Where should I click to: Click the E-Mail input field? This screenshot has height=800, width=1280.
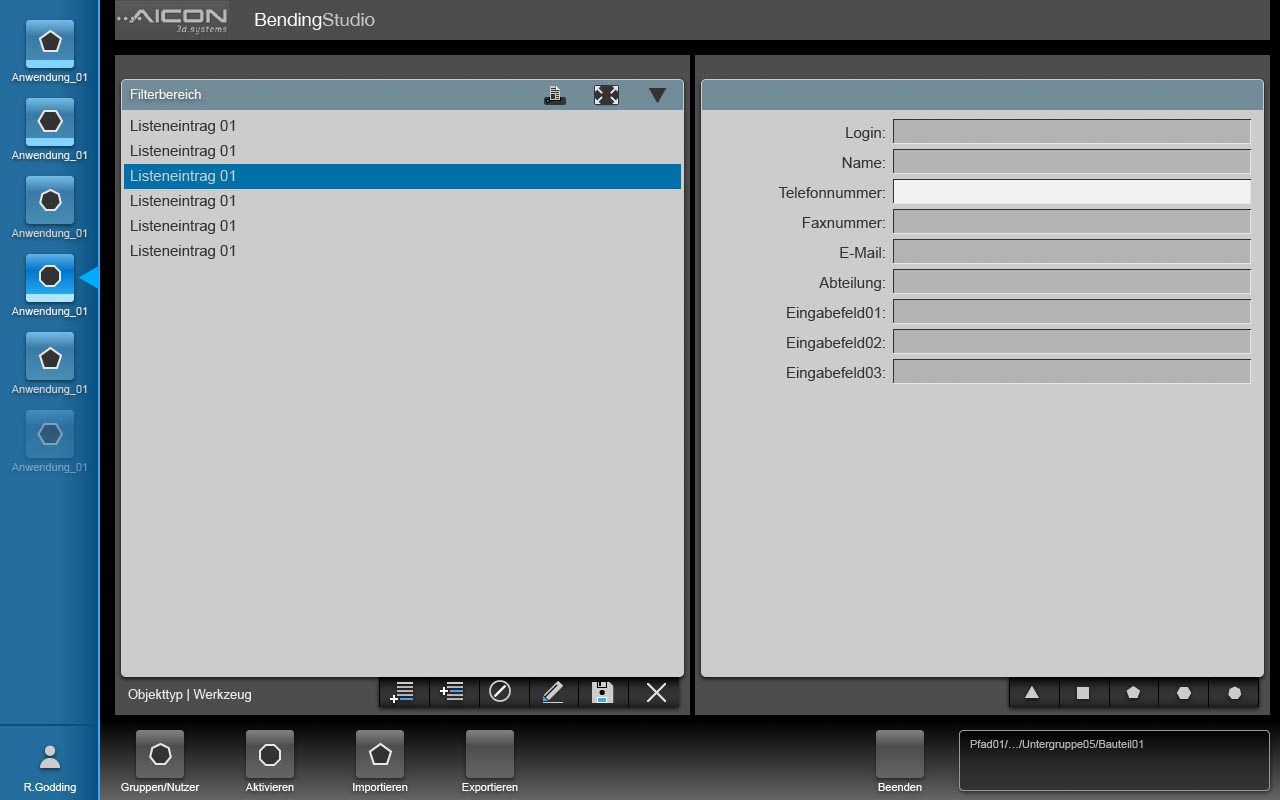[x=1071, y=252]
